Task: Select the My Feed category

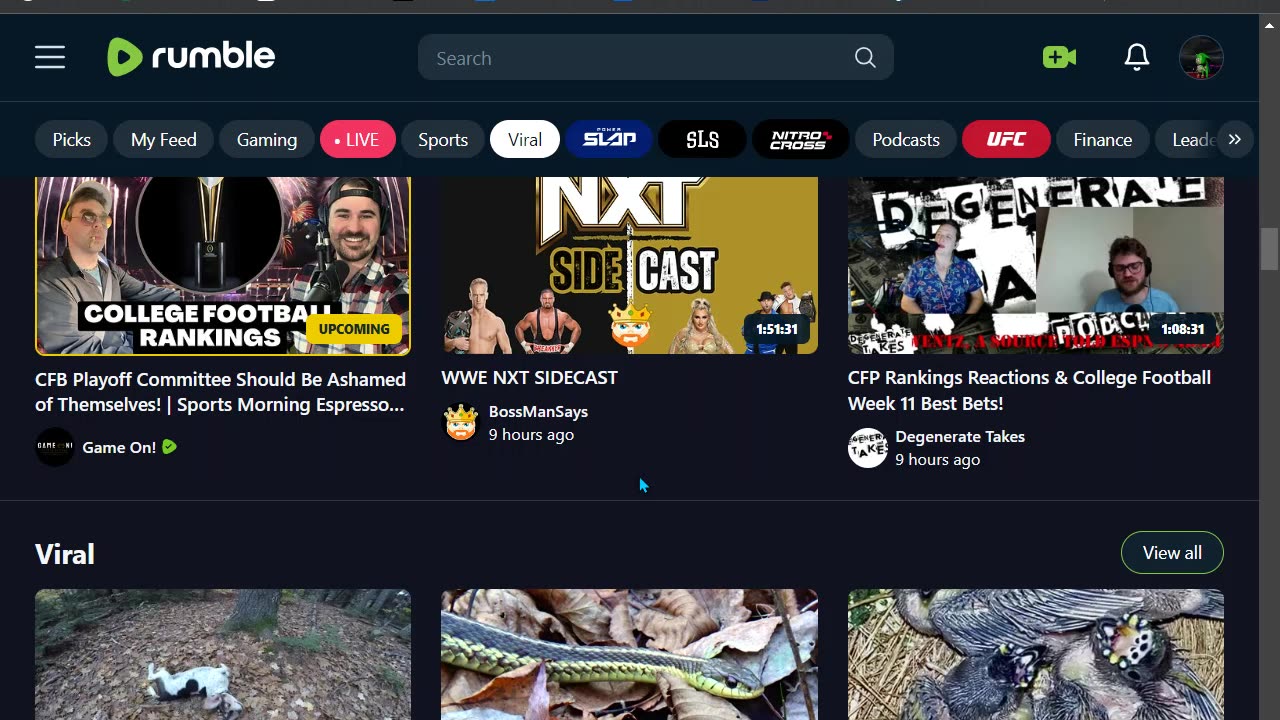Action: pyautogui.click(x=164, y=139)
